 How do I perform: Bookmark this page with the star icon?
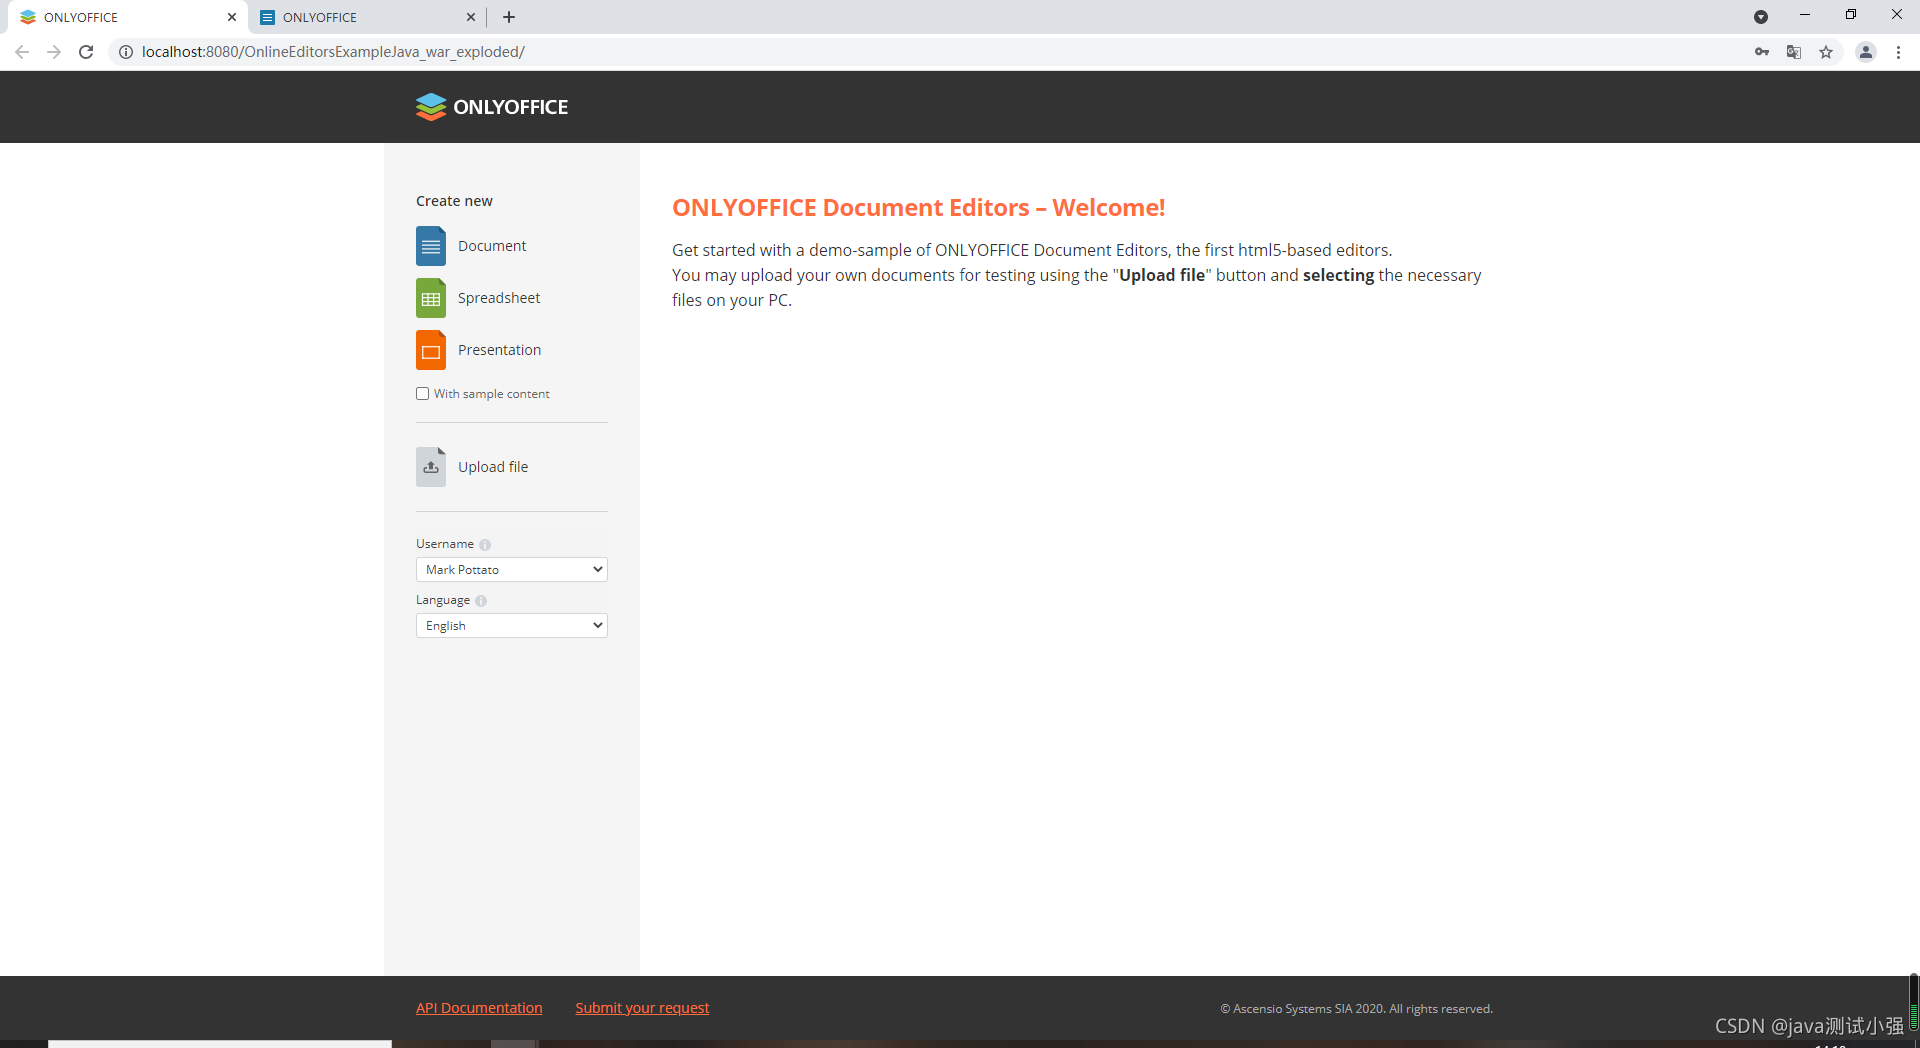click(1826, 52)
